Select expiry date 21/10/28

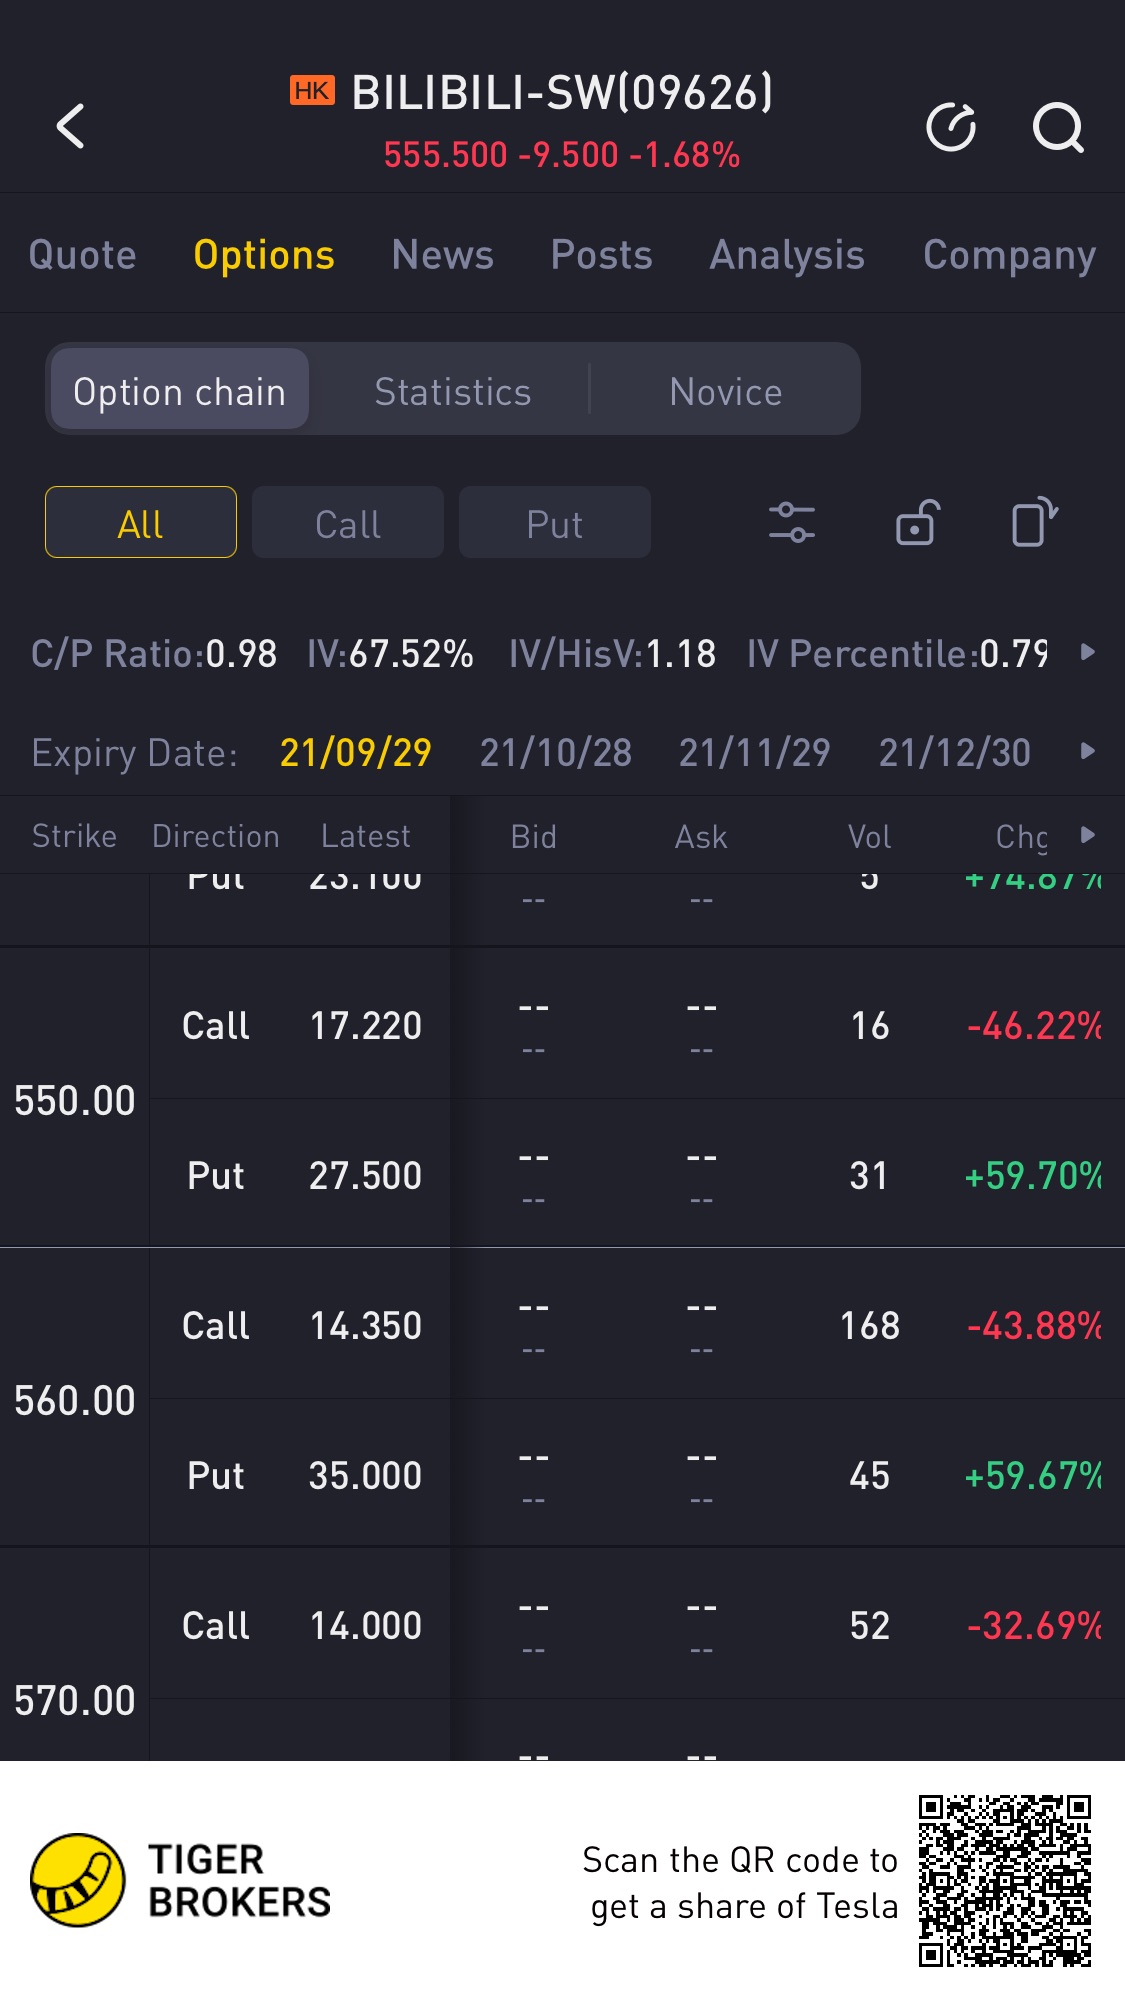point(556,752)
